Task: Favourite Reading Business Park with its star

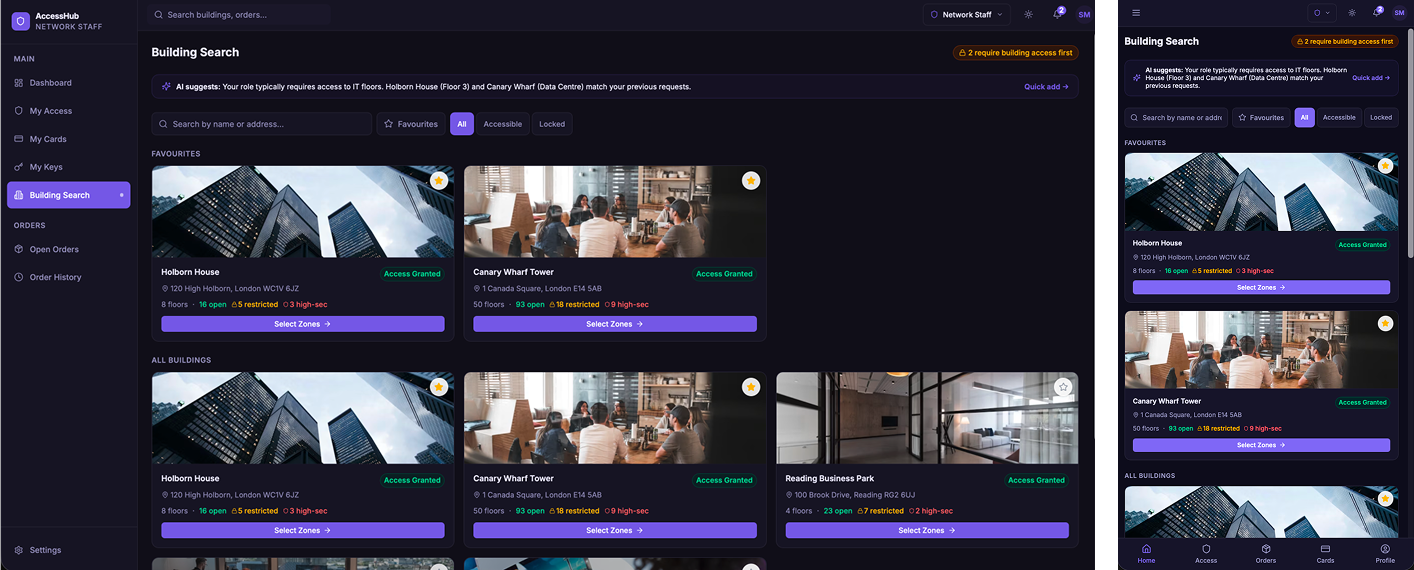Action: (x=1063, y=387)
